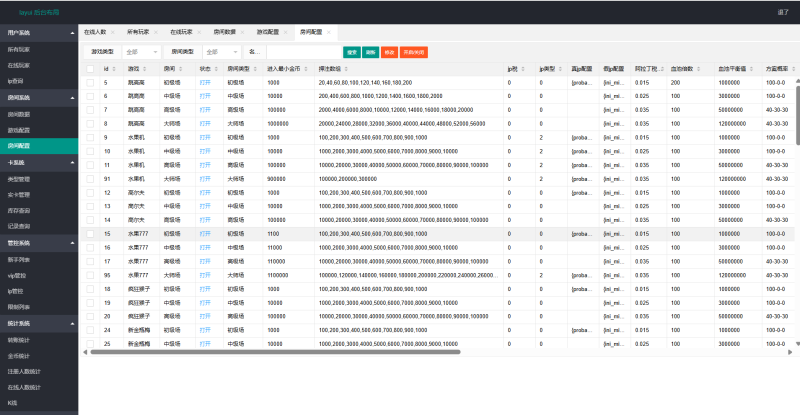
Task: Sort by the 房间类型 column sort icon
Action: click(255, 69)
